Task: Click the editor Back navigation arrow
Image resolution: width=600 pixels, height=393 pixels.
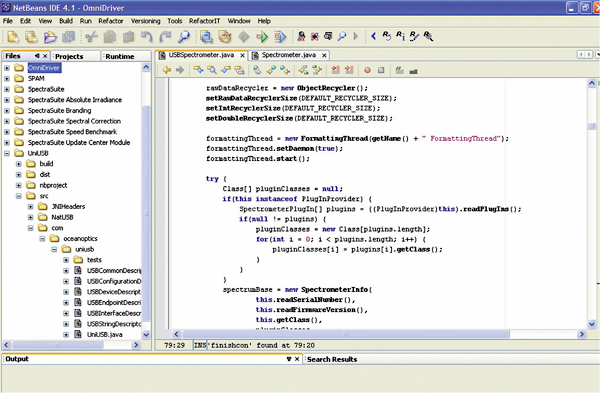Action: pos(167,70)
